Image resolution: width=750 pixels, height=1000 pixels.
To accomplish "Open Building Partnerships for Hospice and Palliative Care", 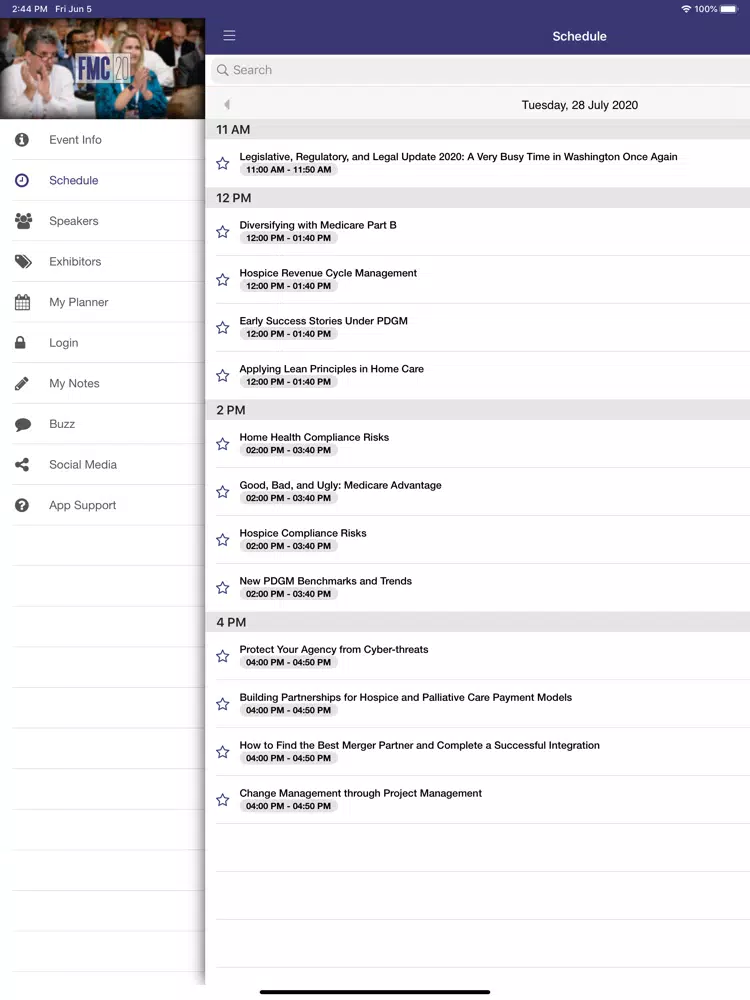I will (478, 703).
